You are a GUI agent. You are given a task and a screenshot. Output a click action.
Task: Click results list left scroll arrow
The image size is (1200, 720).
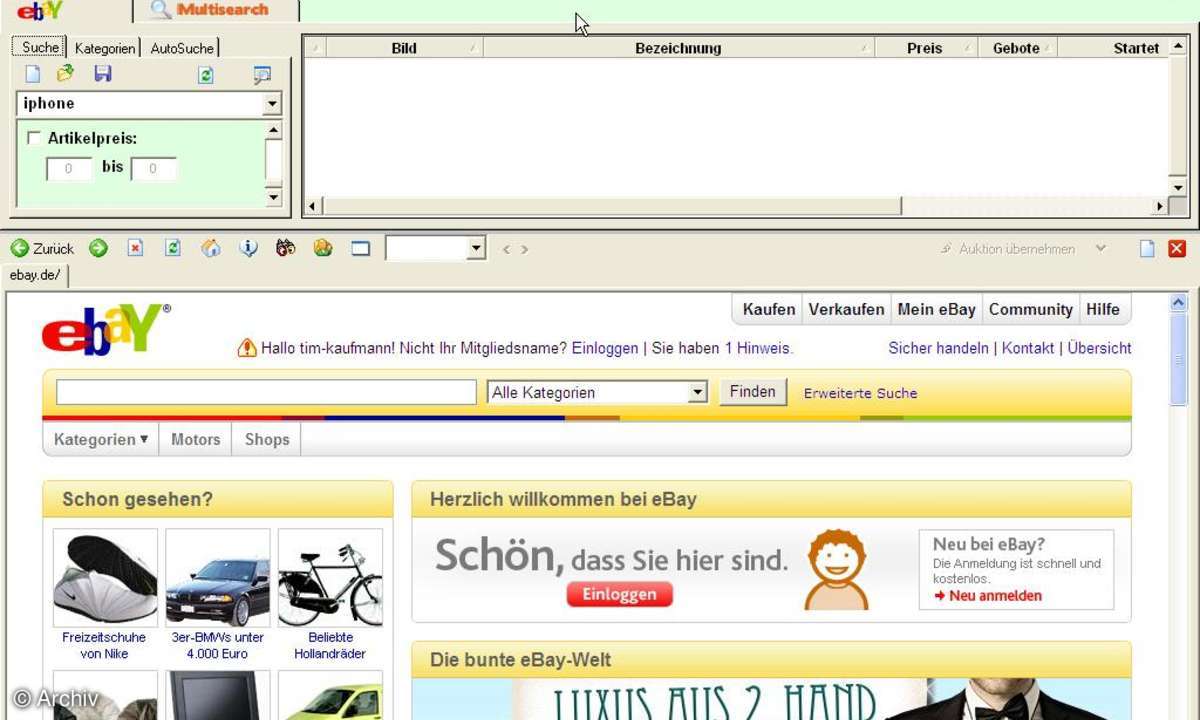(312, 206)
